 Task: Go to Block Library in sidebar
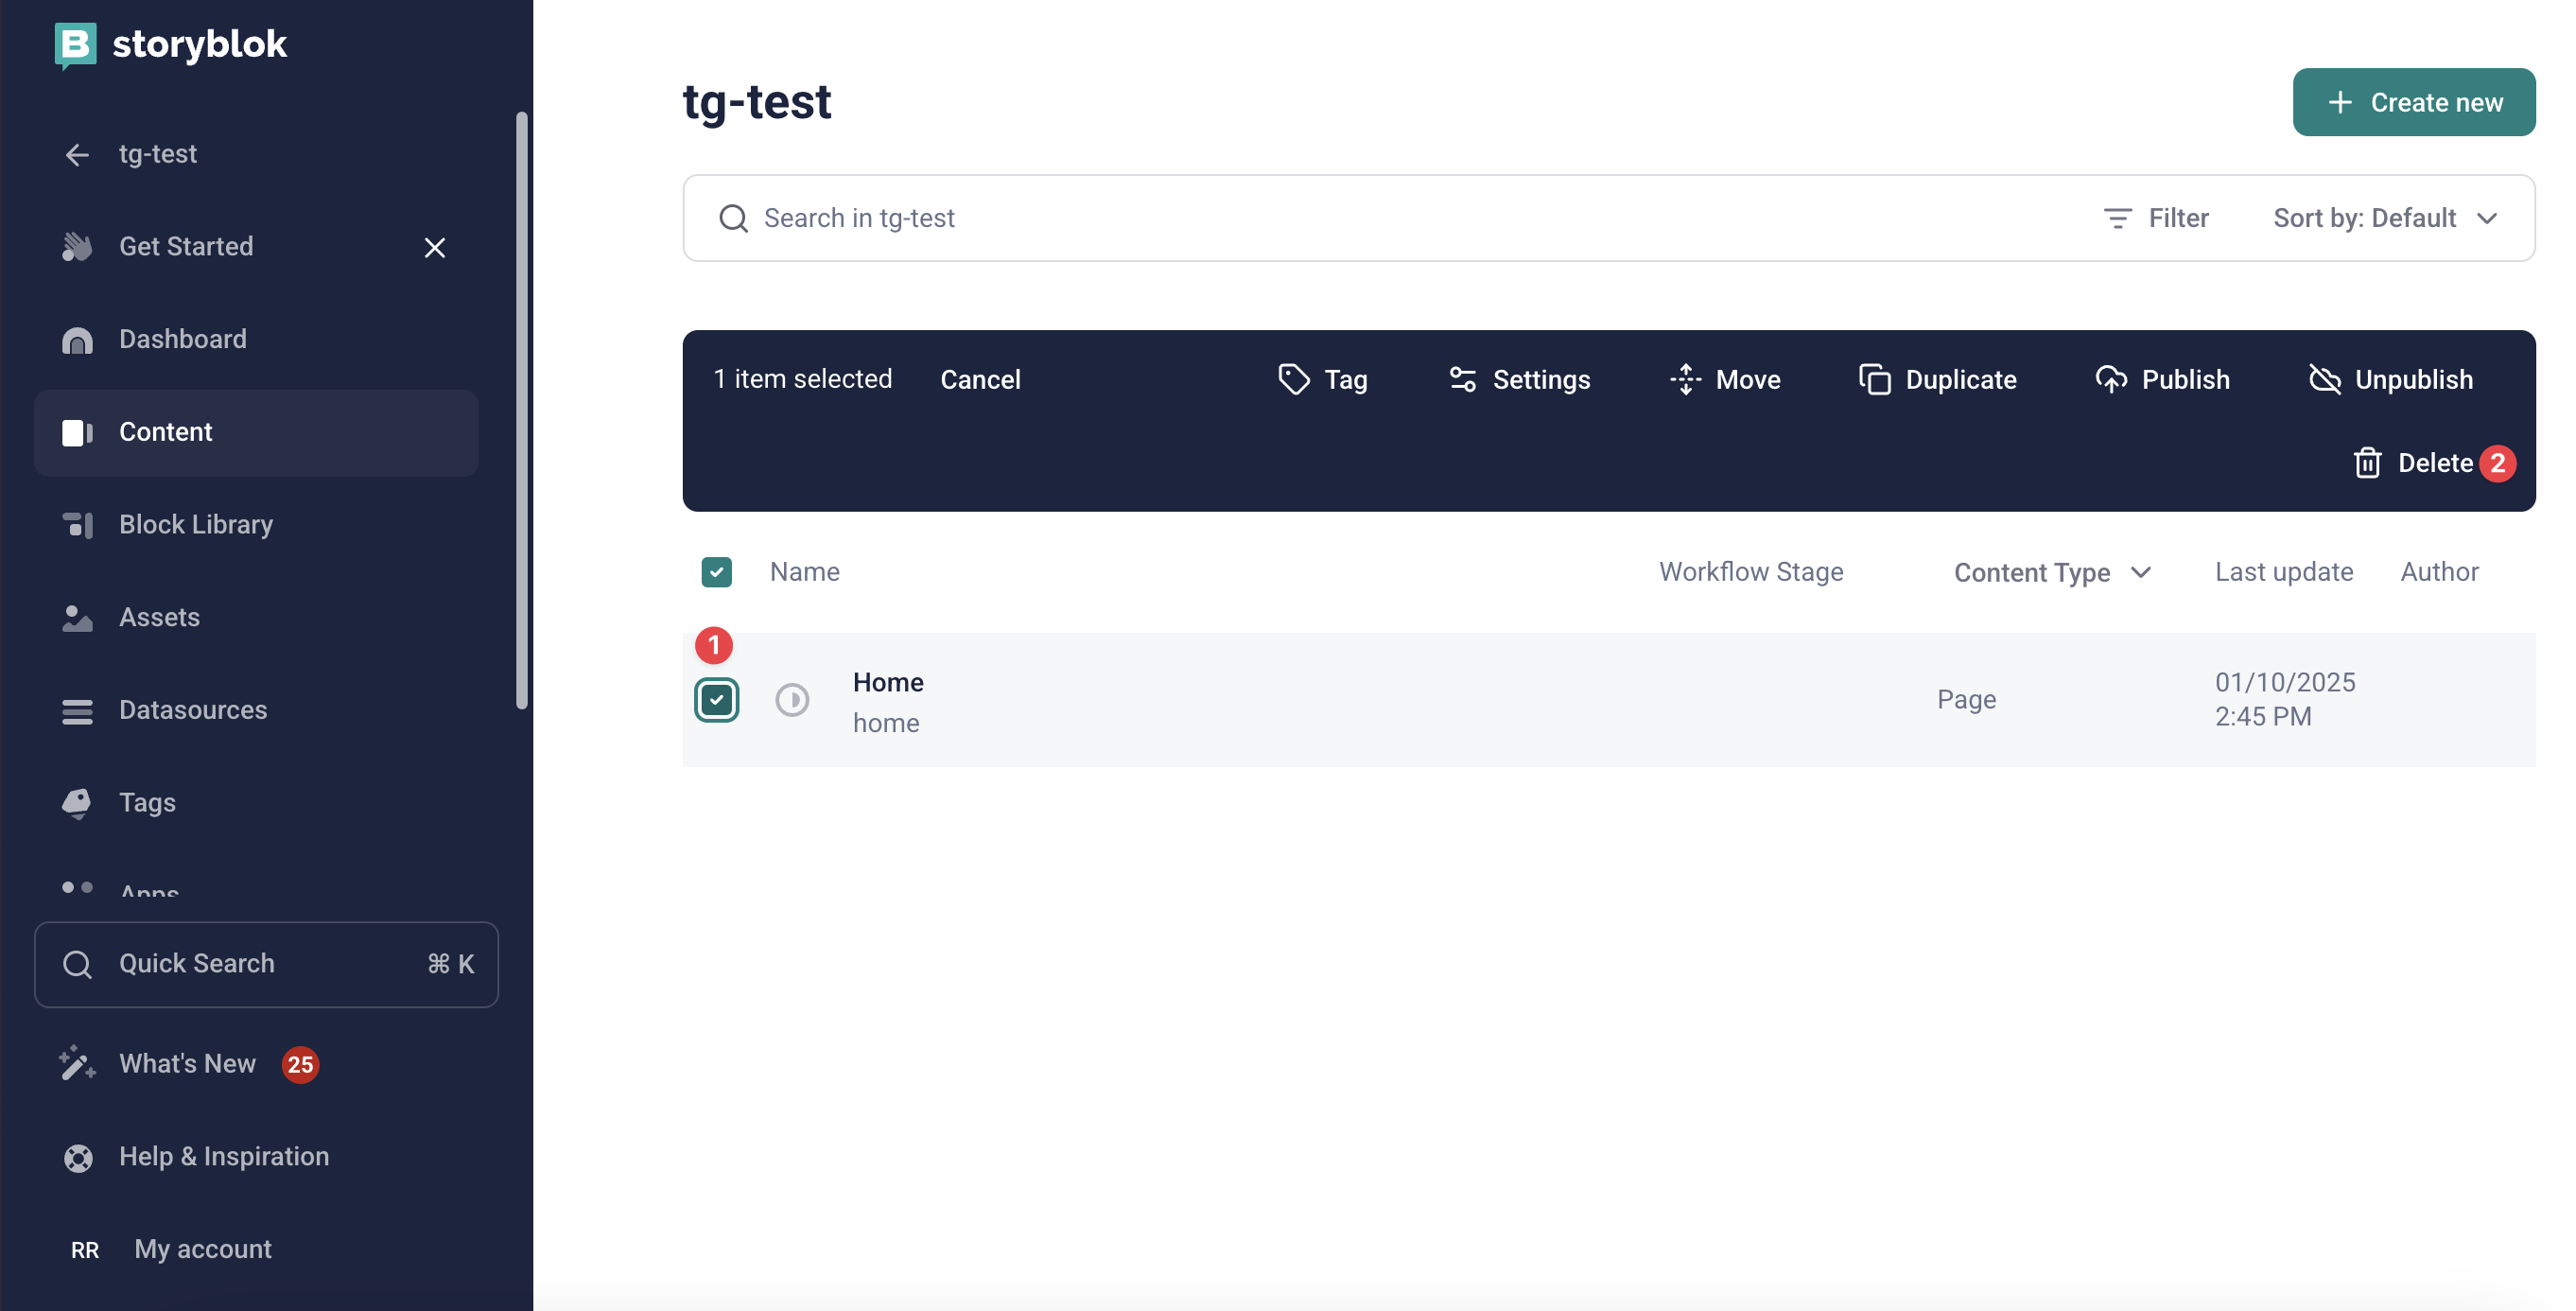pos(195,524)
